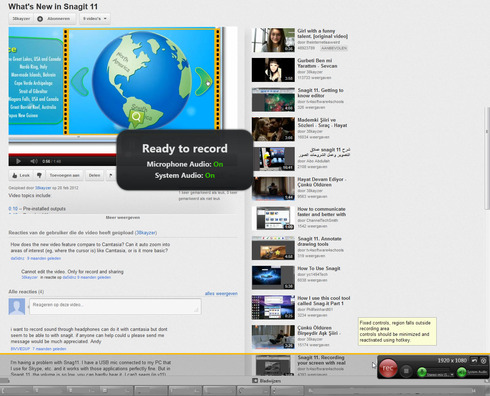Click the undo arrow icon in recorder panel
The width and height of the screenshot is (490, 396).
(x=474, y=360)
